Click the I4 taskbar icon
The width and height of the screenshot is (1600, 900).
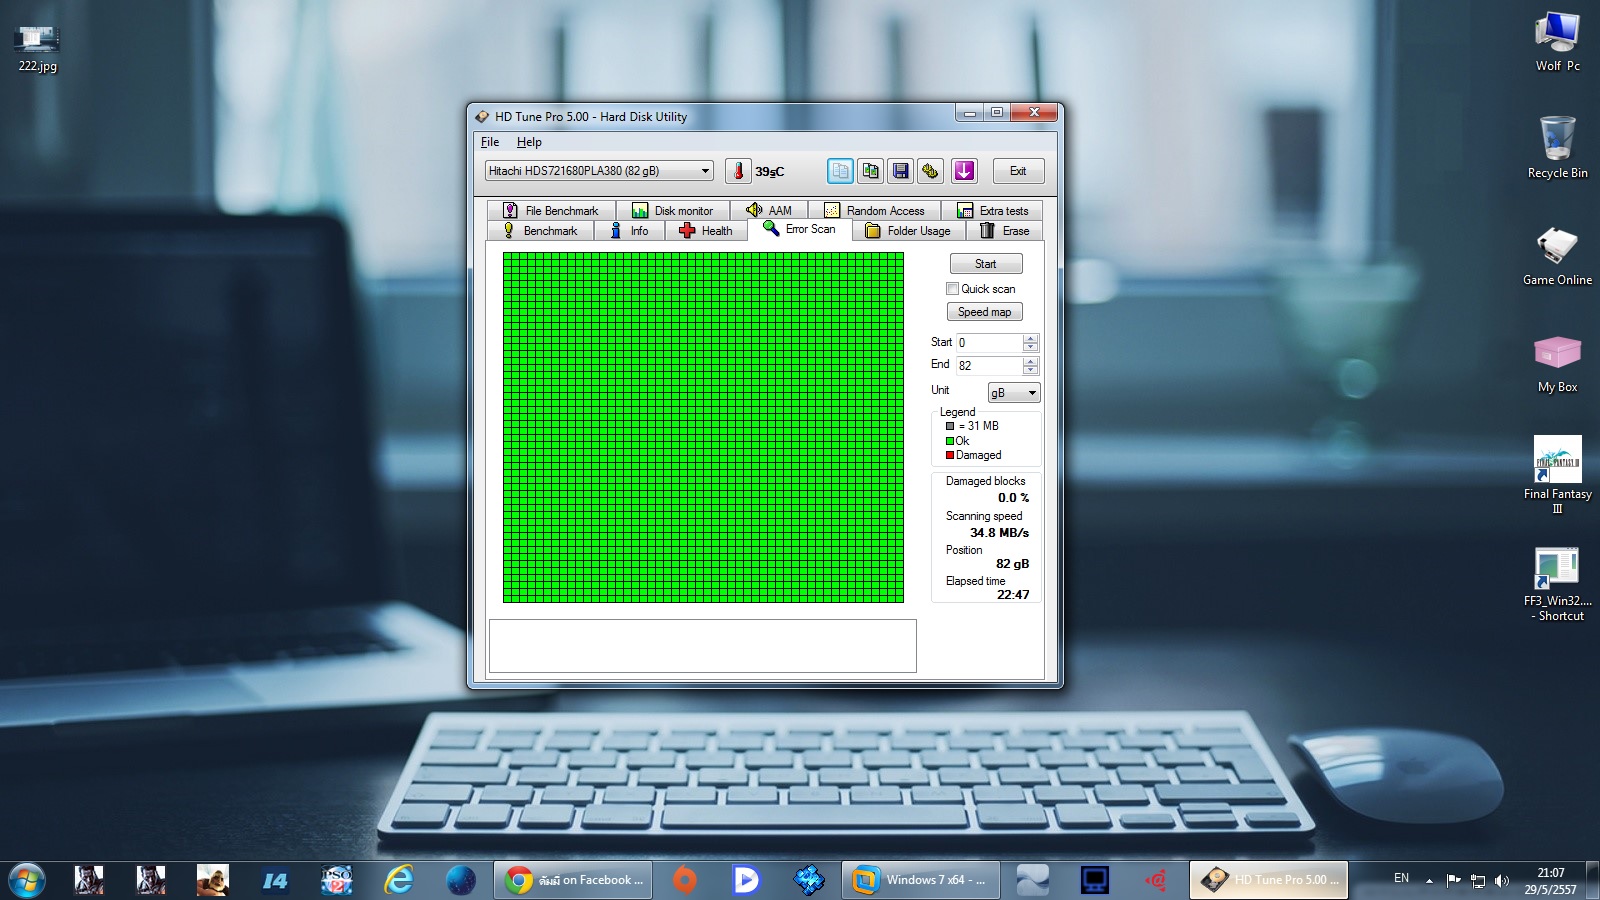pyautogui.click(x=275, y=880)
